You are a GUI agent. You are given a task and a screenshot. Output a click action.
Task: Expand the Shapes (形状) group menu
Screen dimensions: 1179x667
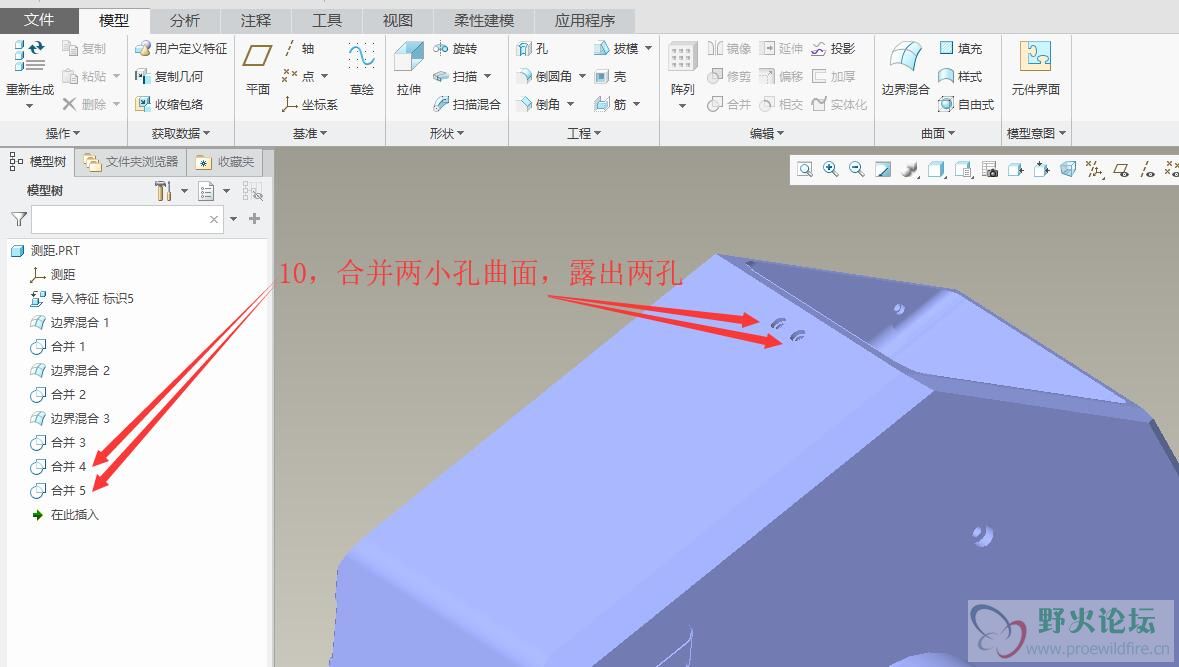[x=447, y=133]
